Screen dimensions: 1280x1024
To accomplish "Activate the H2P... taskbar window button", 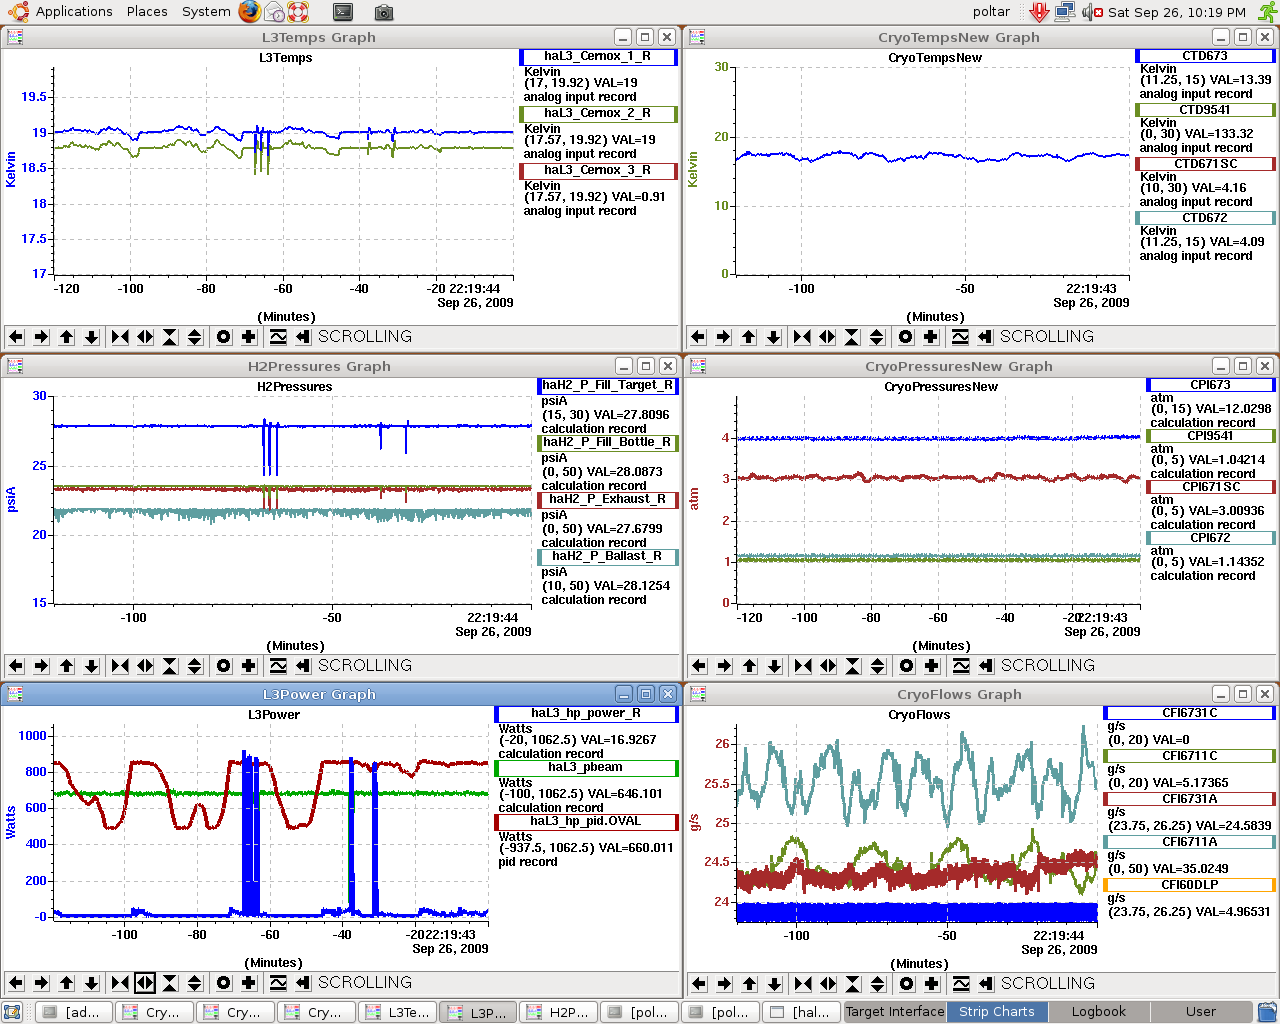I will [559, 1012].
